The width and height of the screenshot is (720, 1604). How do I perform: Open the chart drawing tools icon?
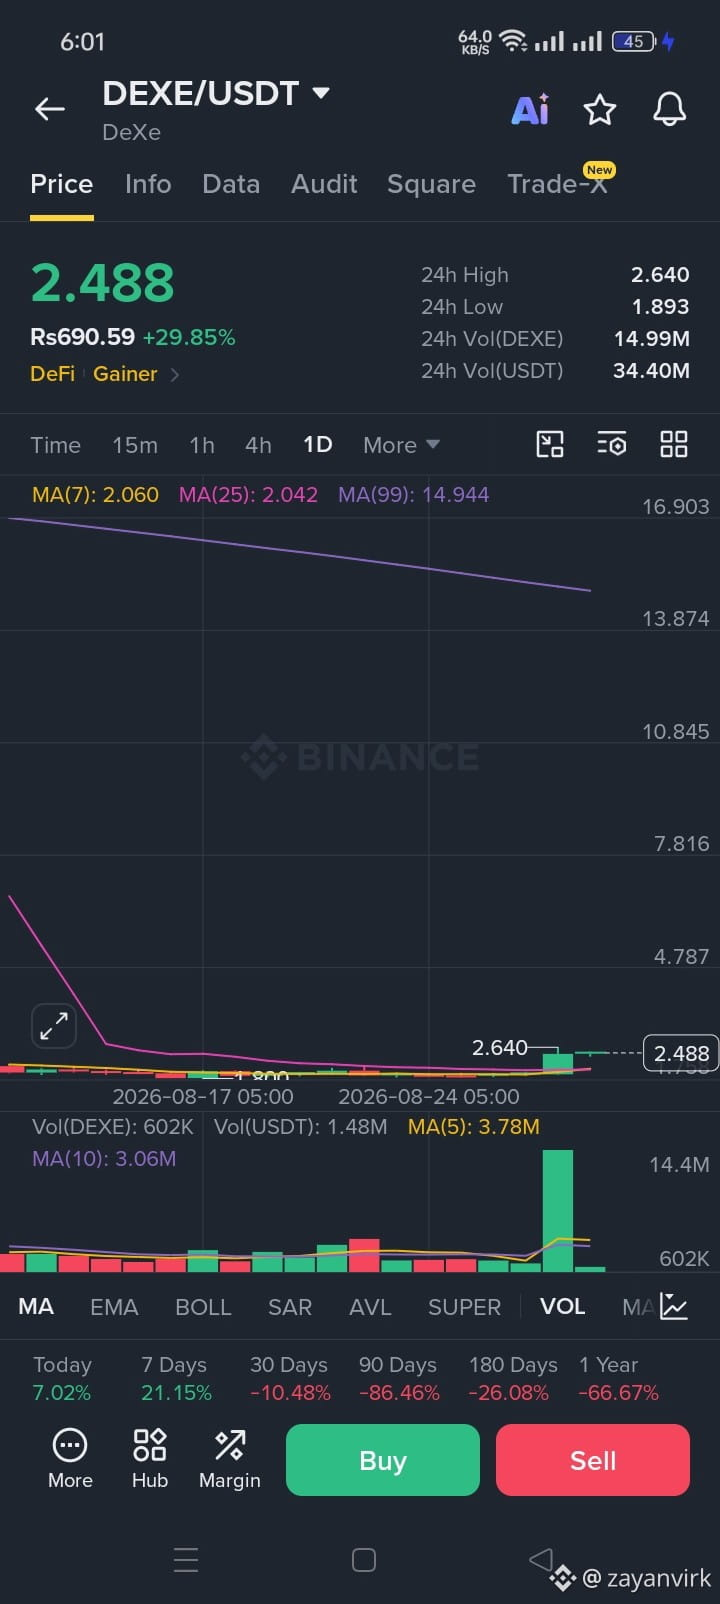click(x=550, y=444)
